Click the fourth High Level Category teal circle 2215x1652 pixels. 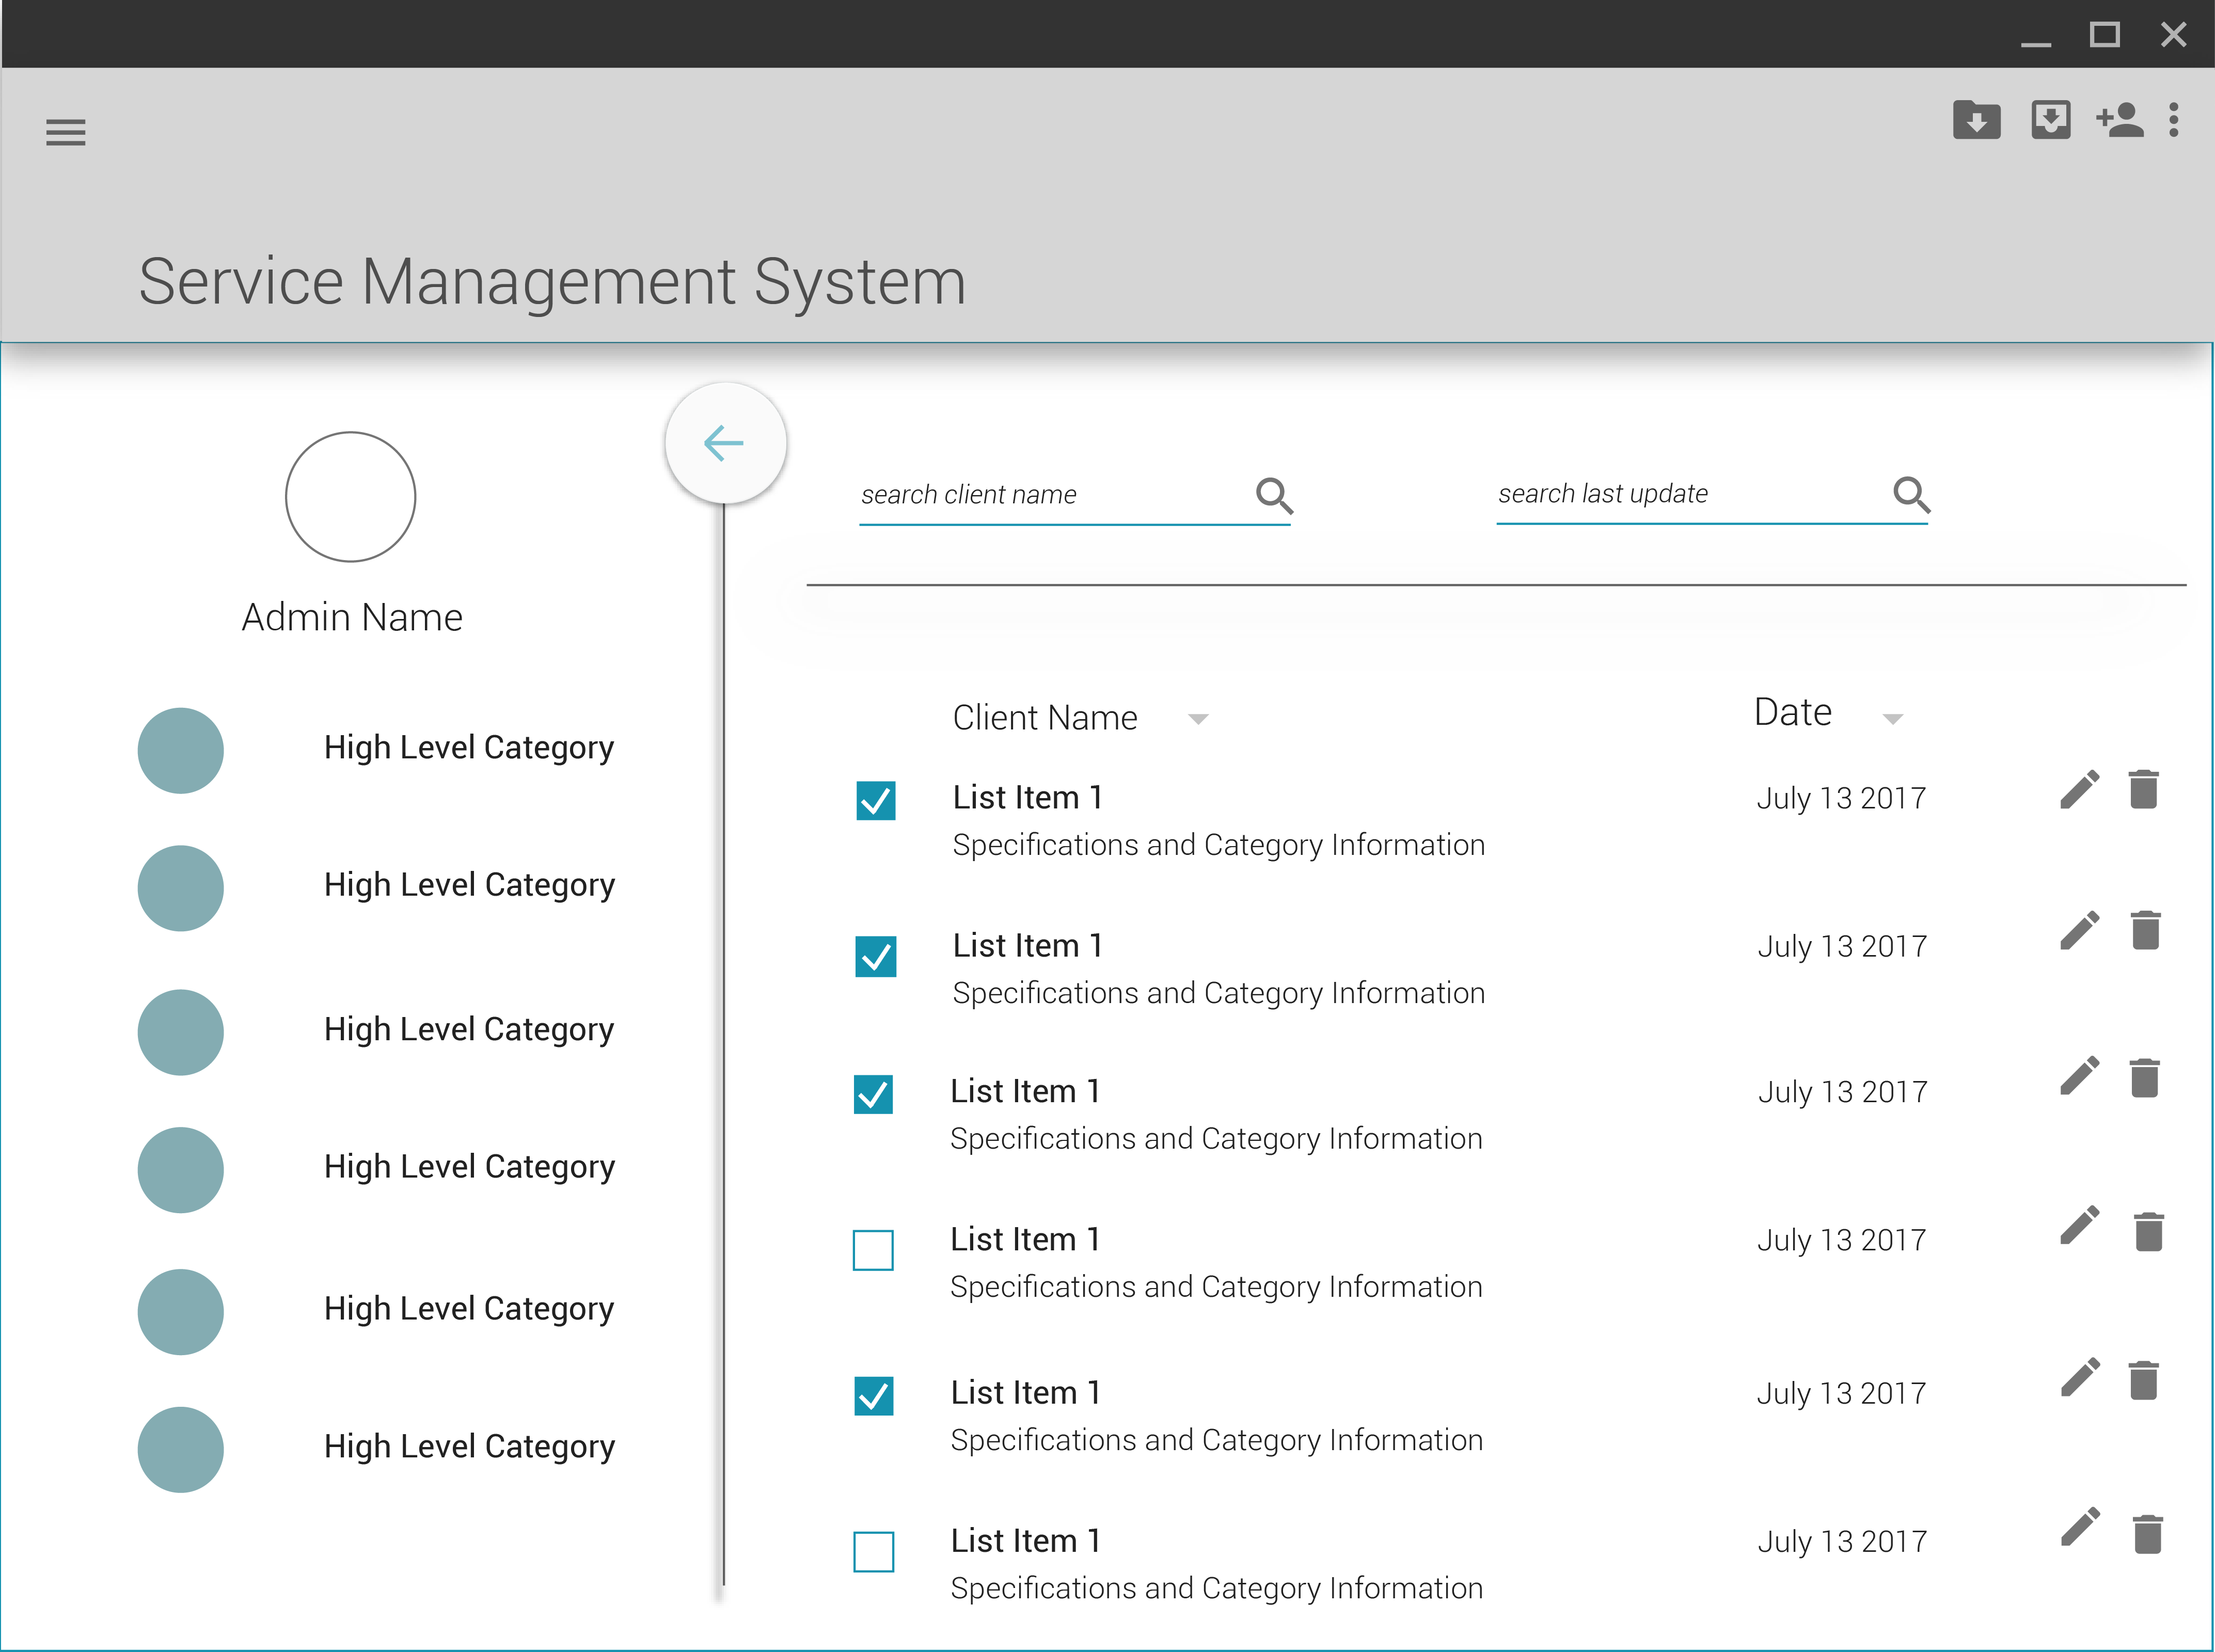click(x=181, y=1171)
